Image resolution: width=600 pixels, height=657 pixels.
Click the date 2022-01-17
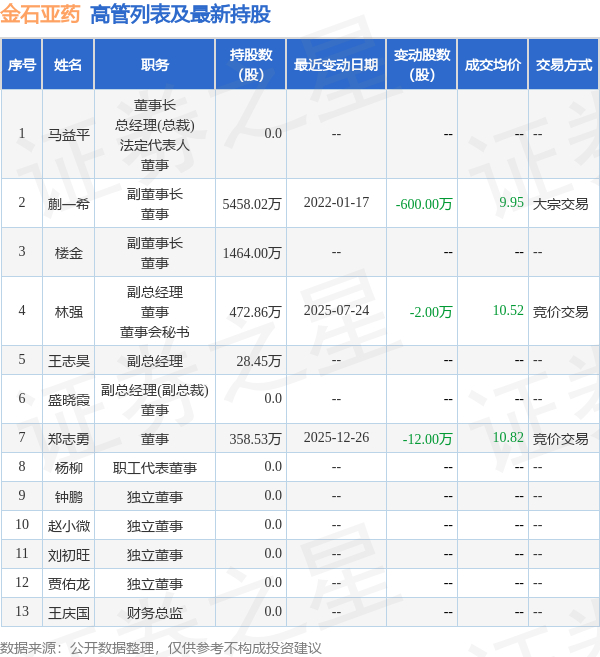pos(336,202)
